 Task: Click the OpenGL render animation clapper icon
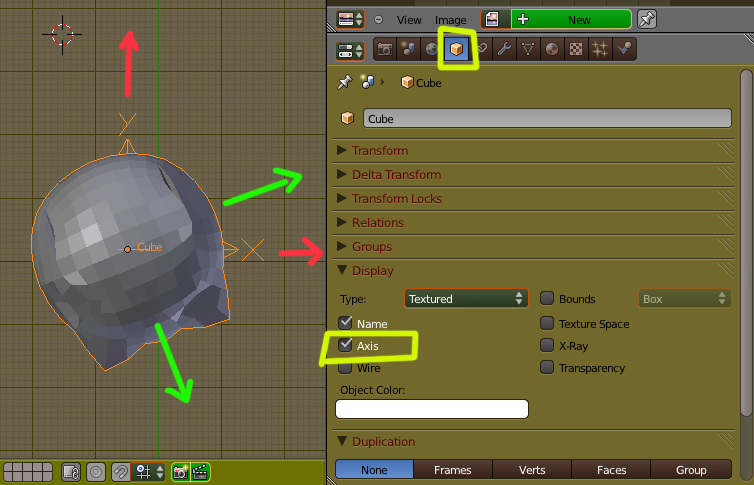(201, 472)
